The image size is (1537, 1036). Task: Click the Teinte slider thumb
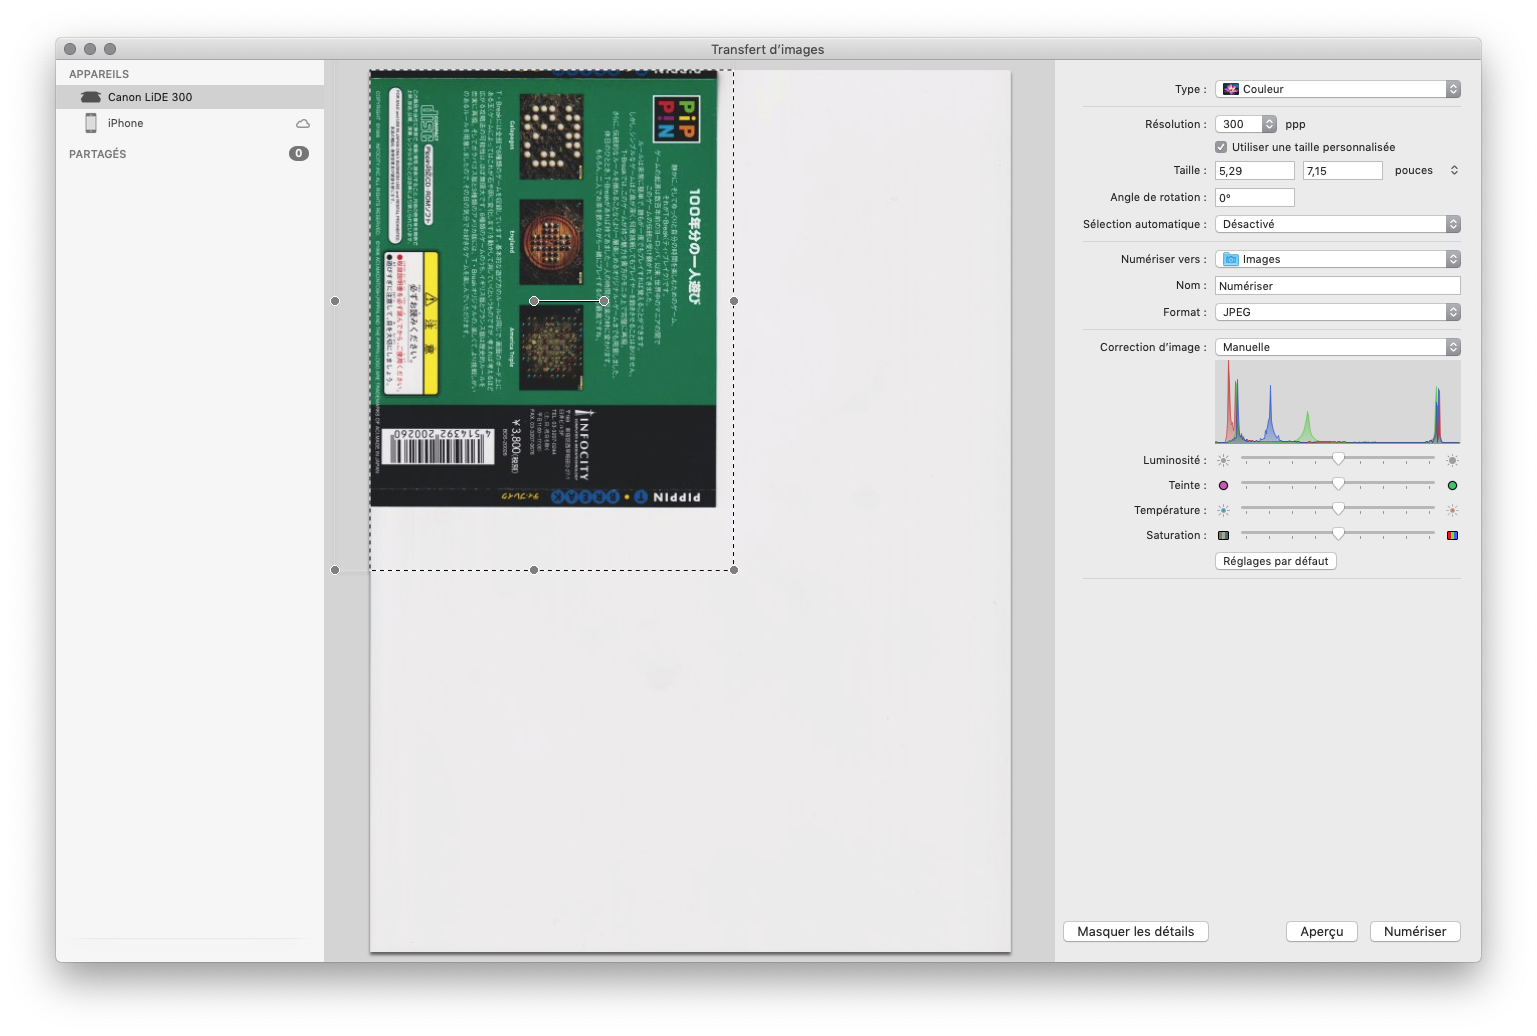pyautogui.click(x=1338, y=483)
